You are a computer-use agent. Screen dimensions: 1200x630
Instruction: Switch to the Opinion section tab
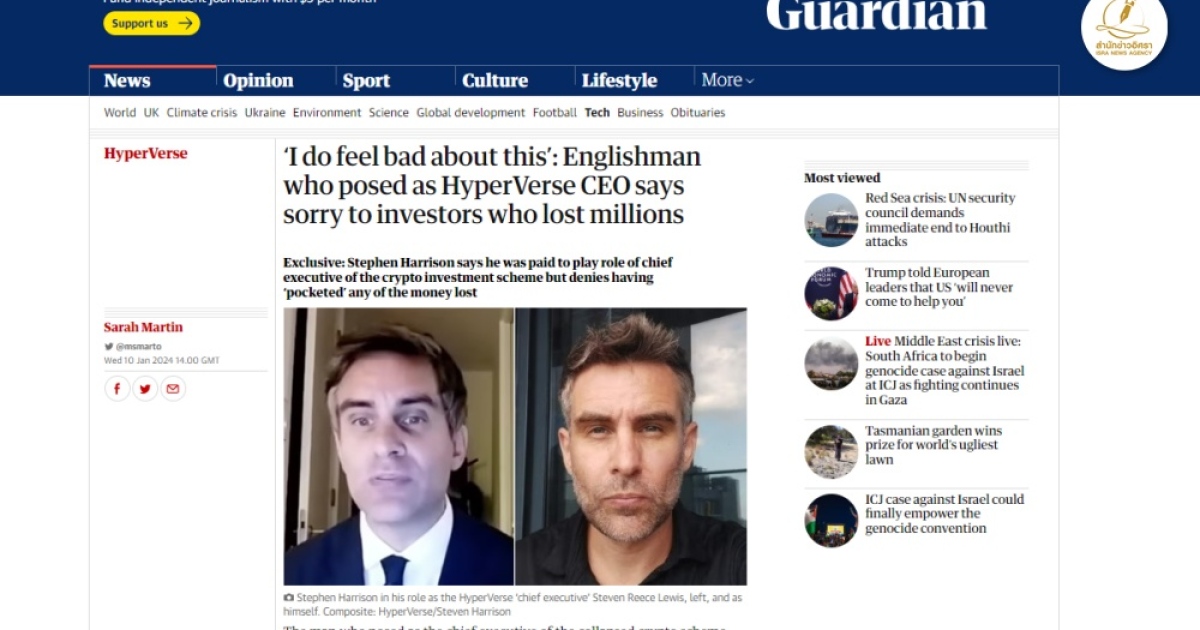point(258,80)
